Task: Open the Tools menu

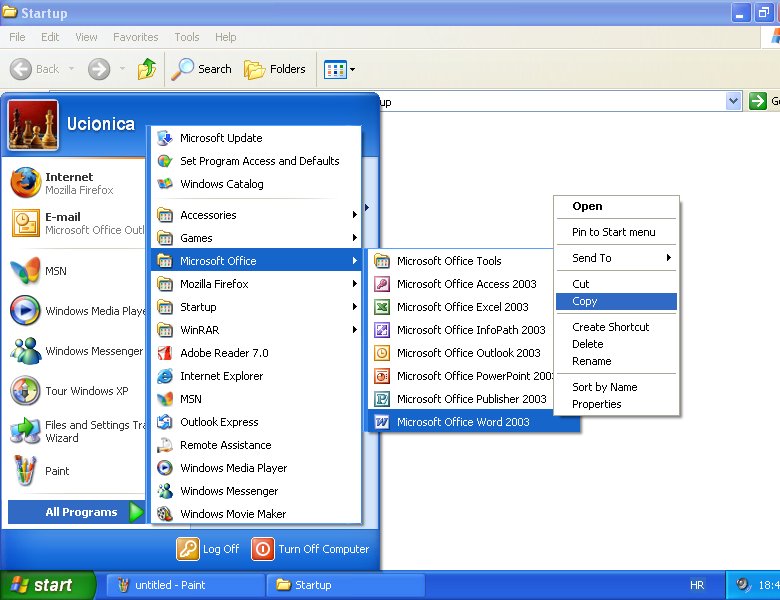Action: (187, 37)
